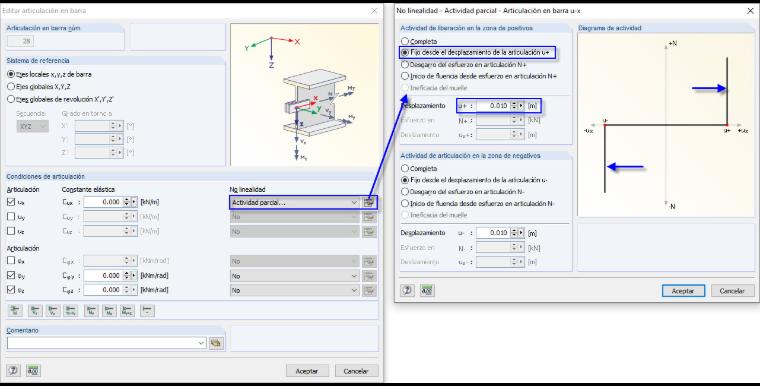Viewport: 760px width, 386px height.
Task: Close the Editar articulación en barra dialog
Action: click(x=374, y=11)
